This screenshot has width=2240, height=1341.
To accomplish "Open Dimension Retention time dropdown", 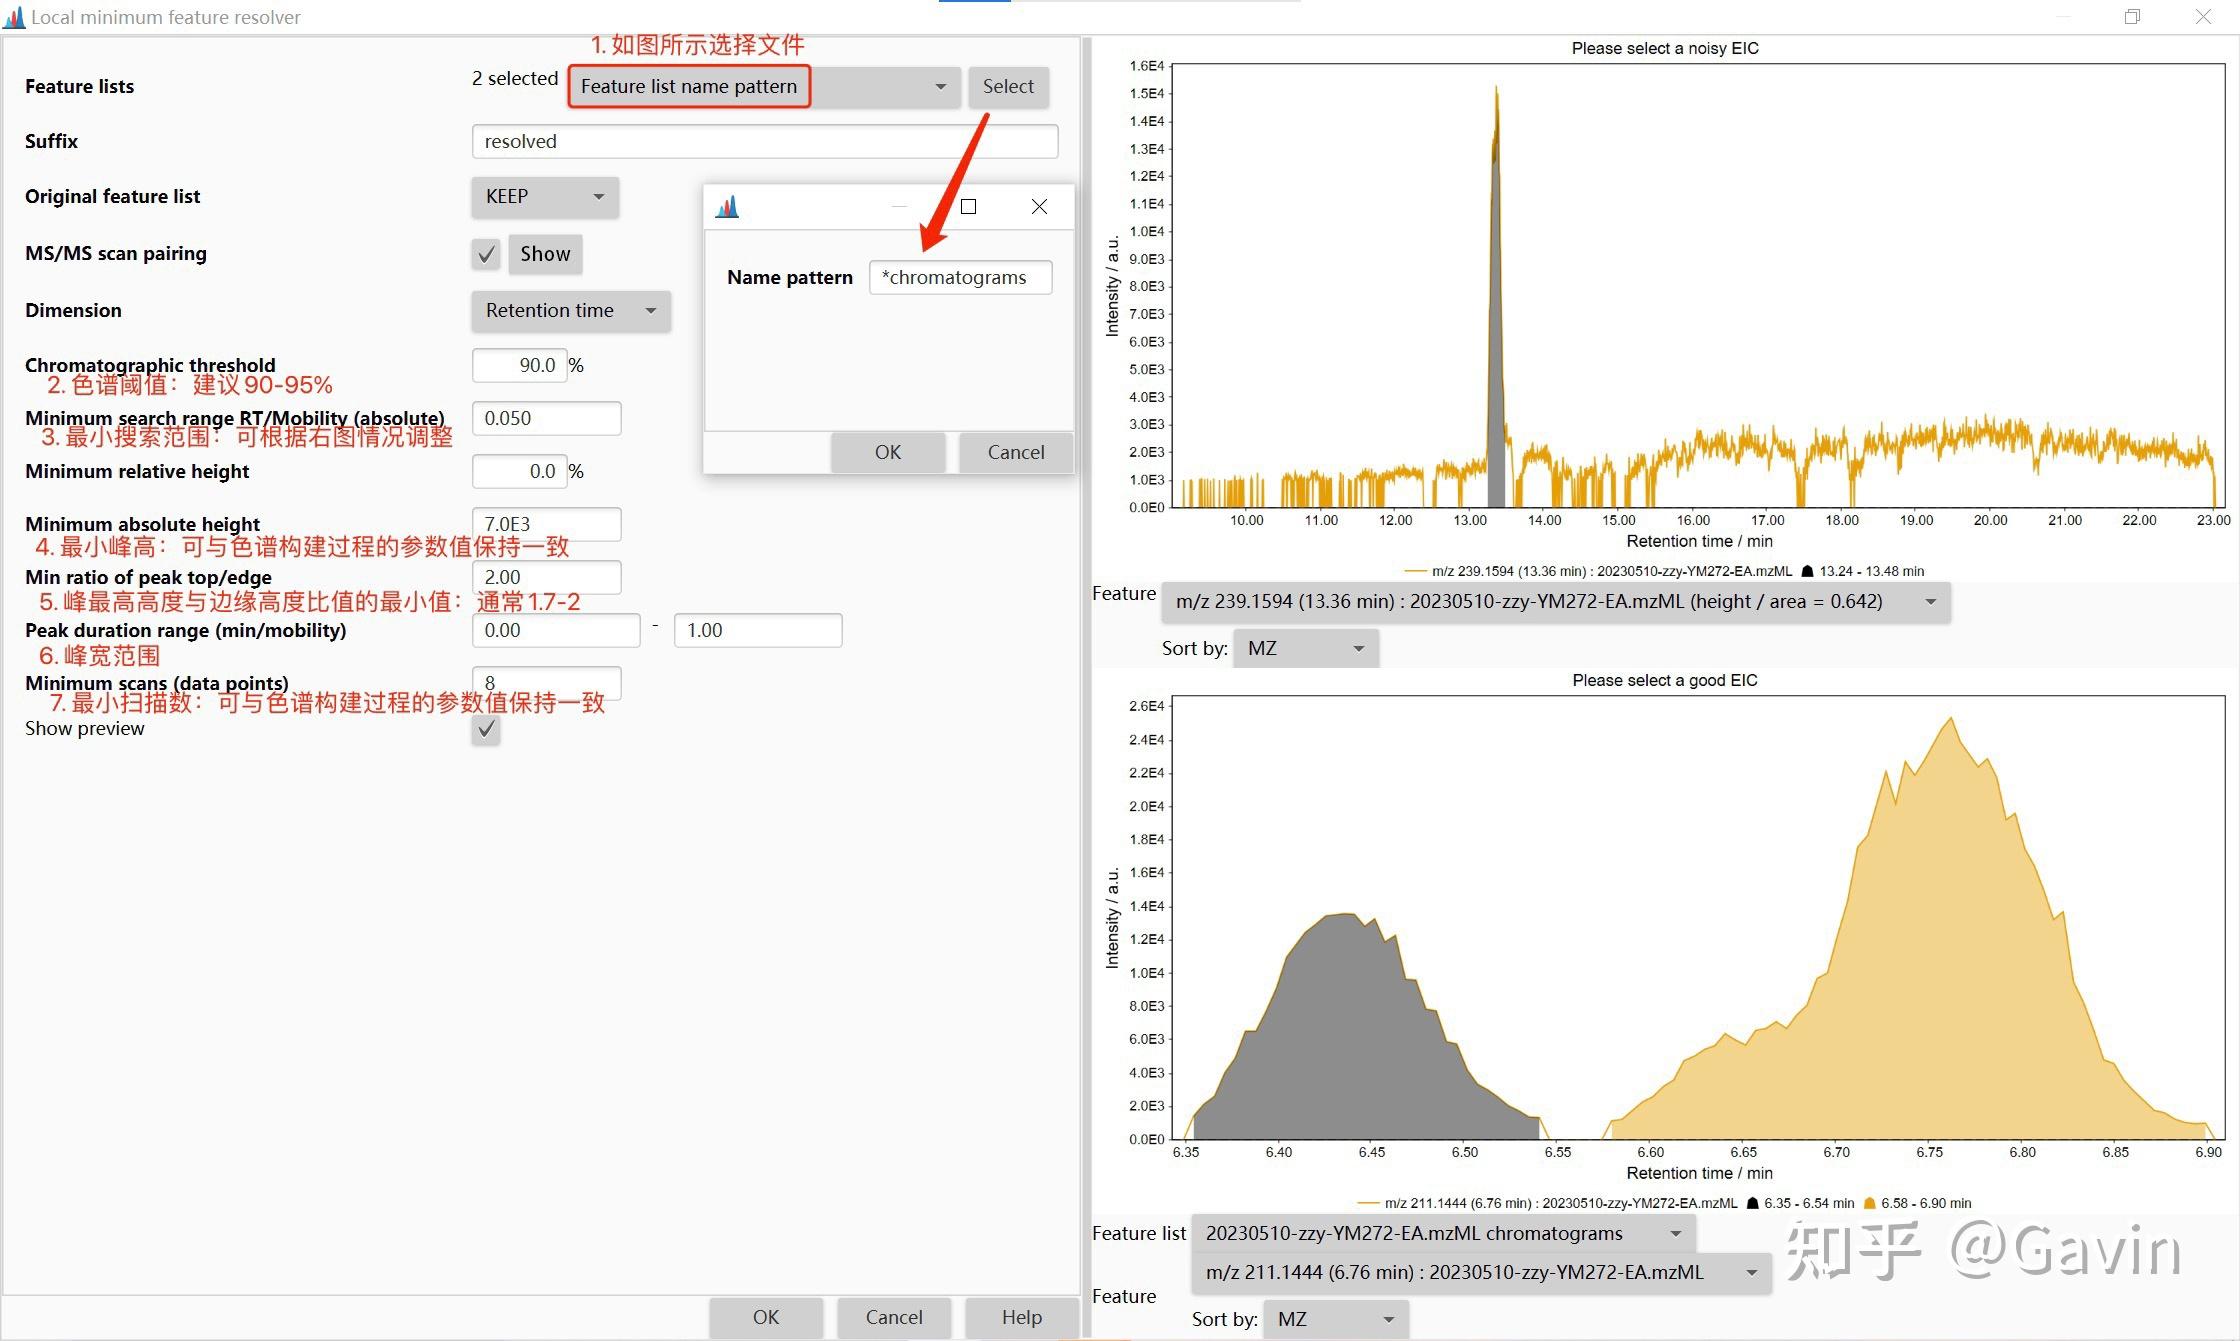I will (570, 311).
